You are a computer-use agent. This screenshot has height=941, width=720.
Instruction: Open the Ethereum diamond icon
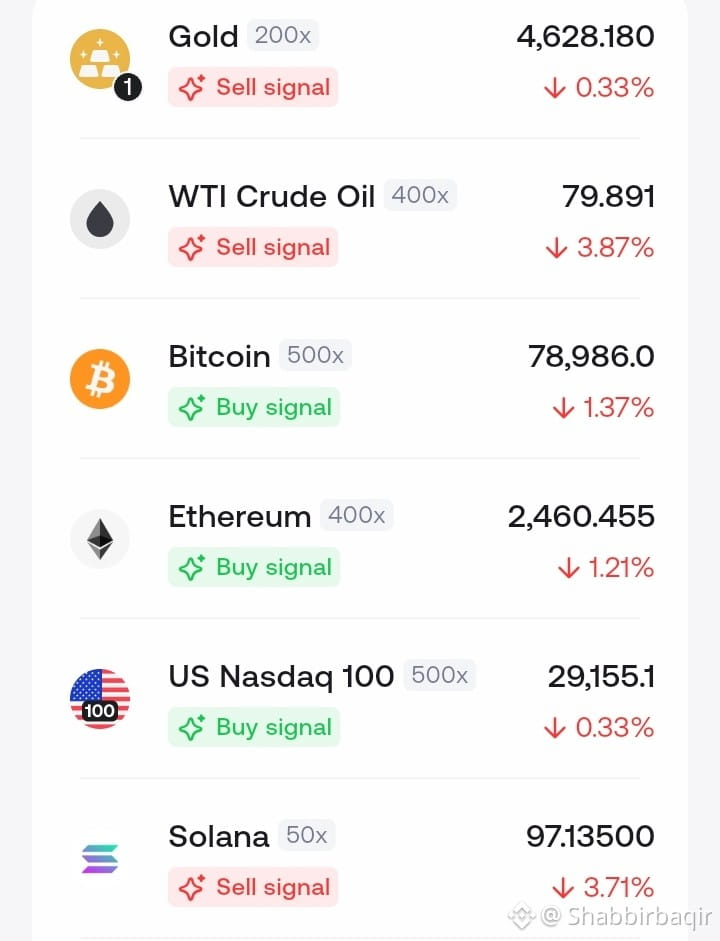click(100, 539)
